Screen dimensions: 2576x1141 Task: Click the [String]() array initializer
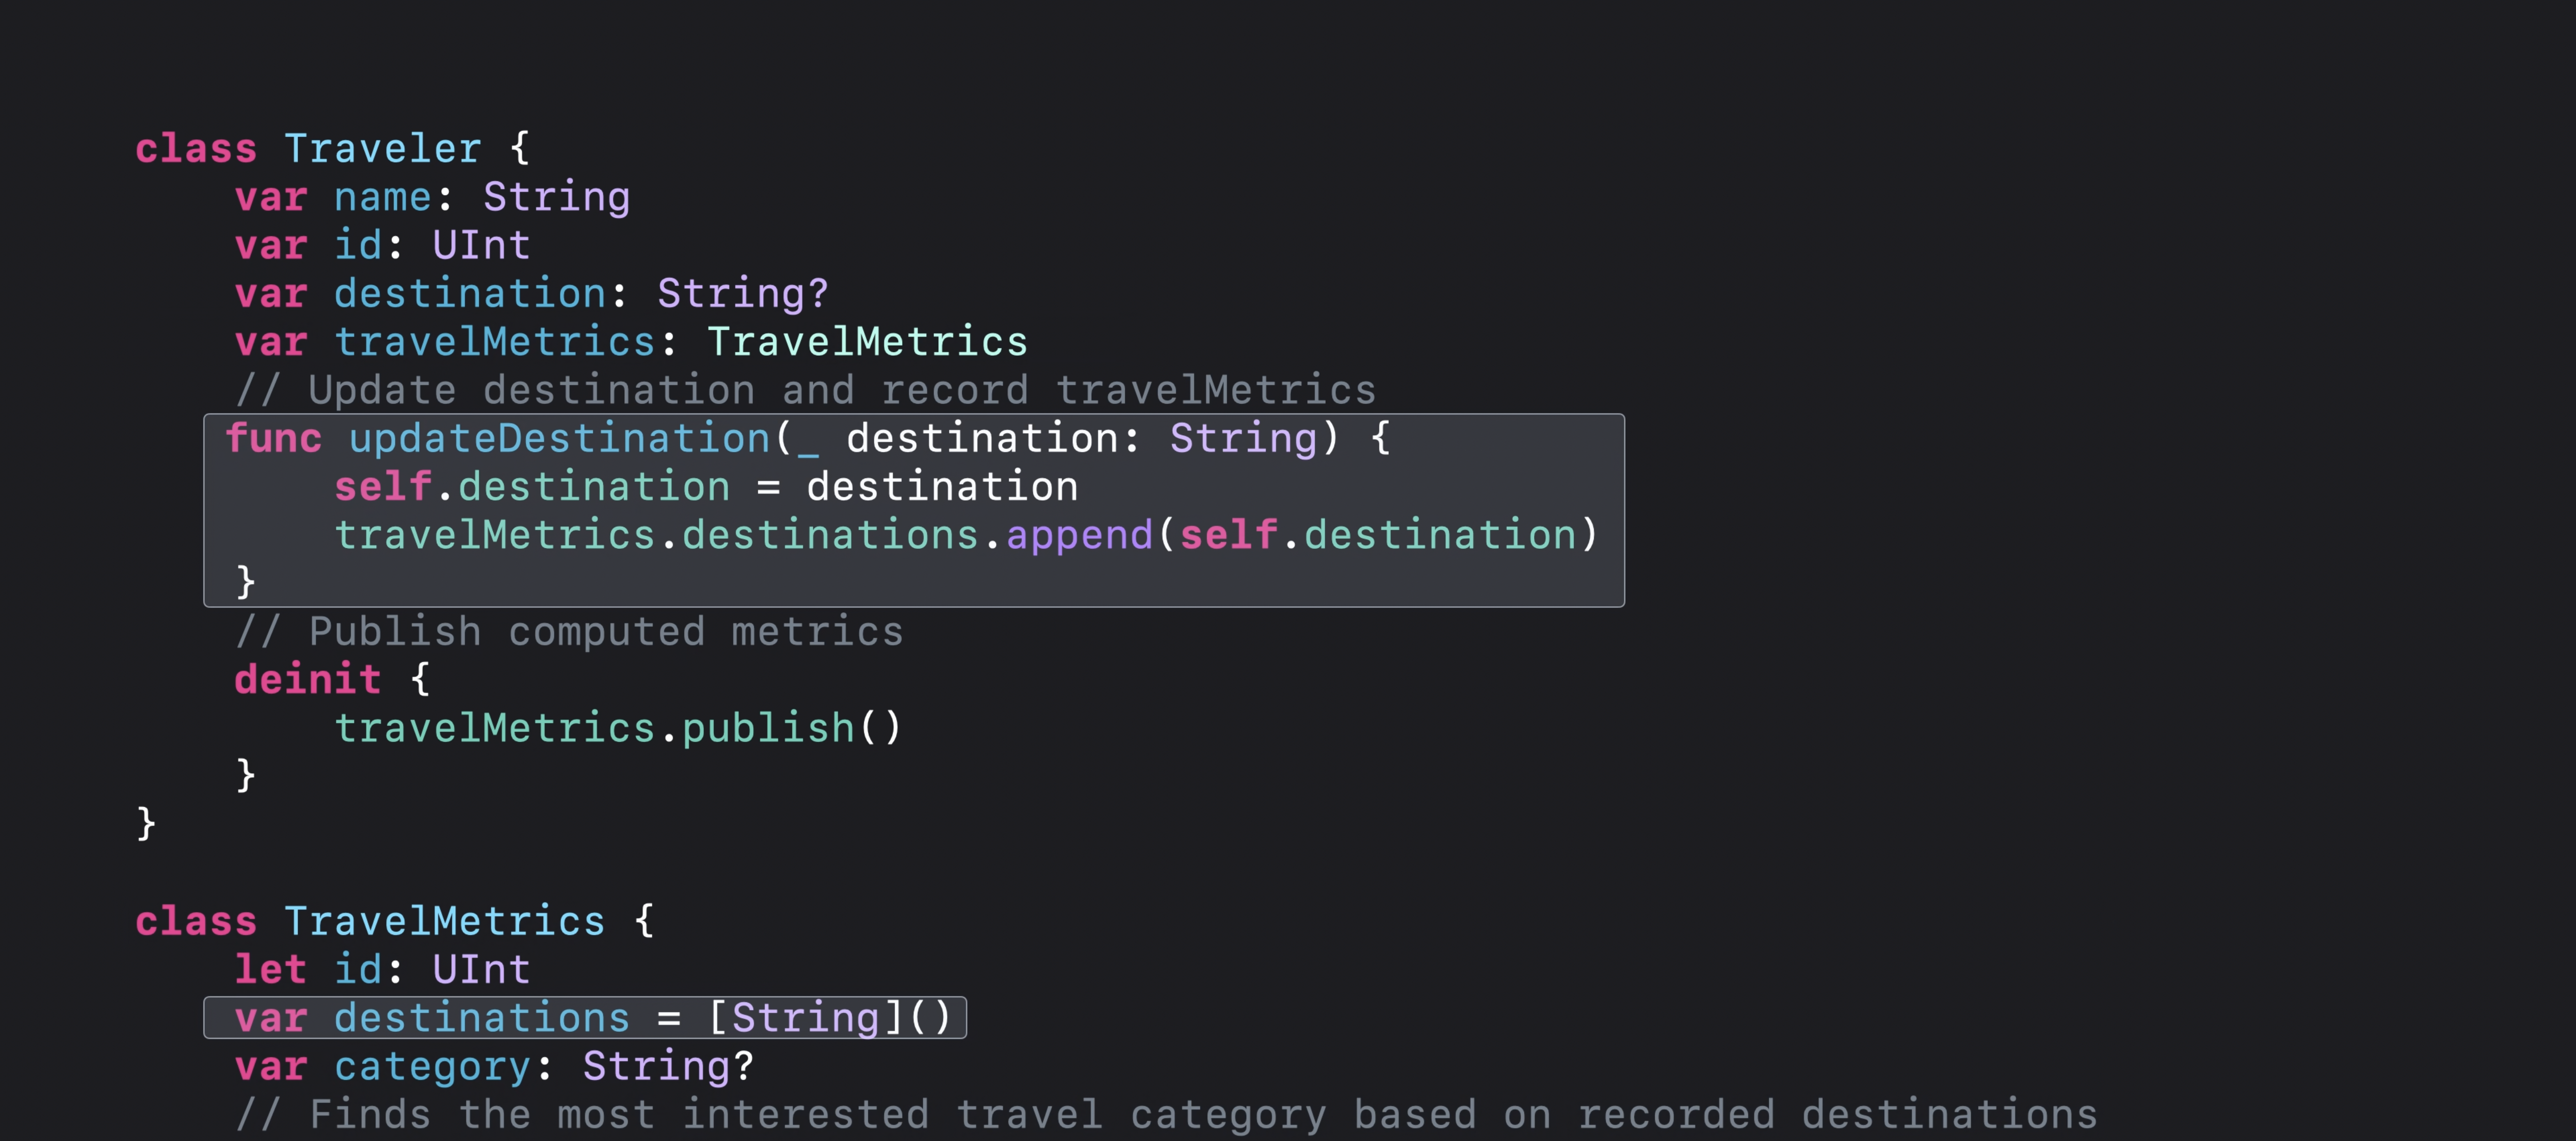pyautogui.click(x=829, y=1018)
